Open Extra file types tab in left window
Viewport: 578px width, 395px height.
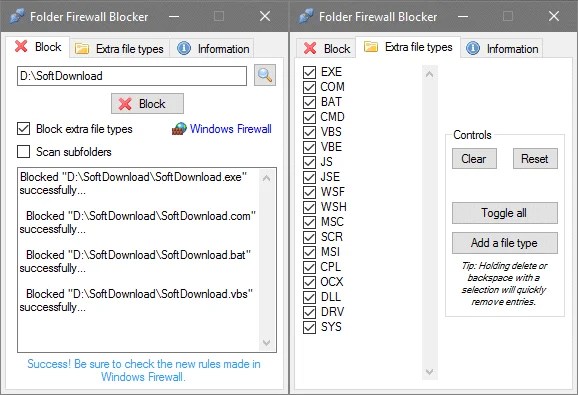[x=119, y=48]
